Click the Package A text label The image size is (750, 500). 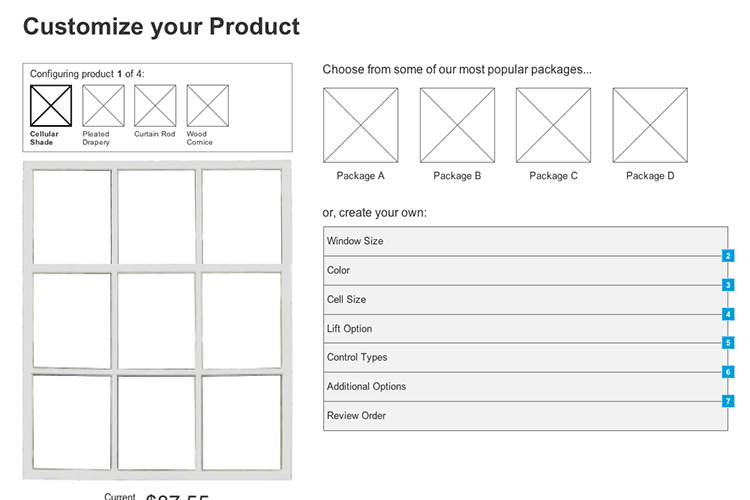pos(361,176)
